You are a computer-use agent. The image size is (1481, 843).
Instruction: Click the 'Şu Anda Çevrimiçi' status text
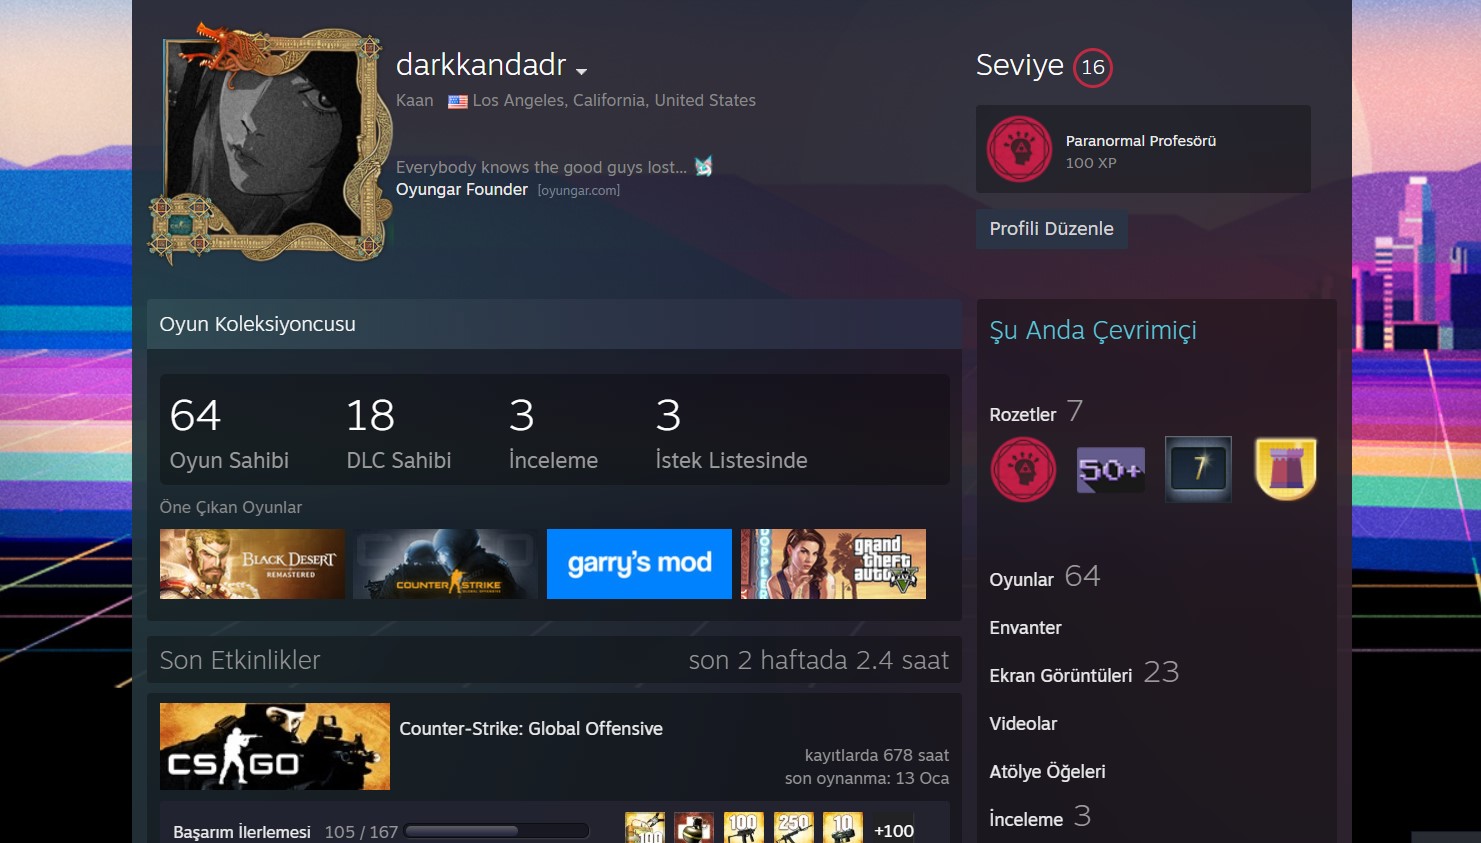[1093, 331]
